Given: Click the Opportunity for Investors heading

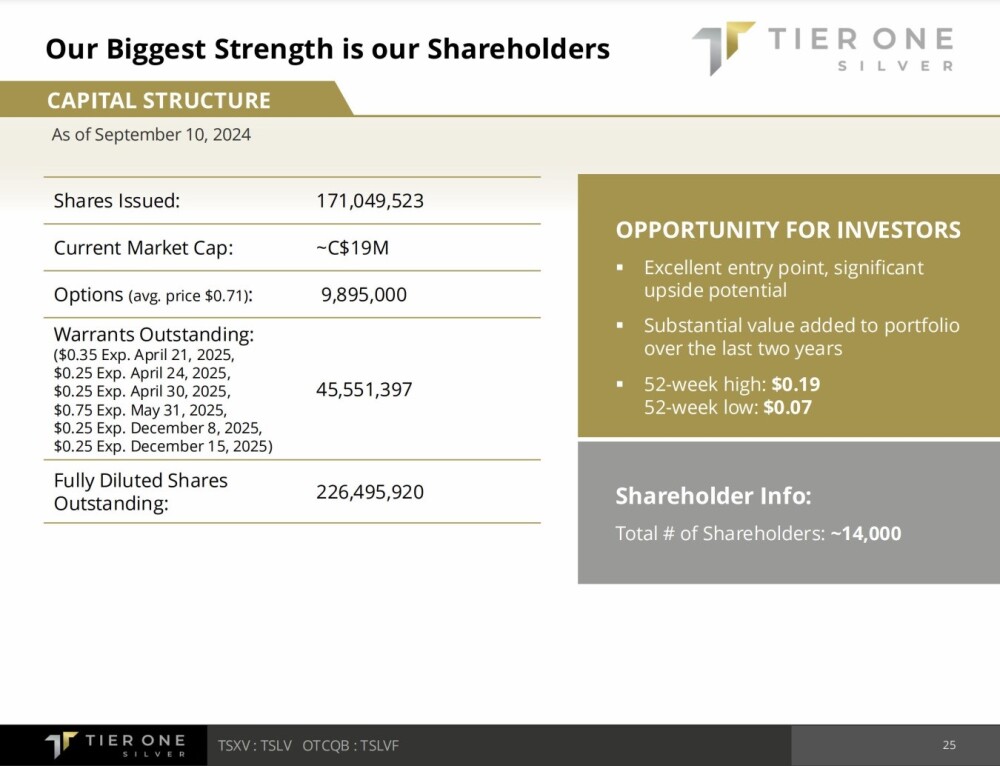Looking at the screenshot, I should point(788,230).
